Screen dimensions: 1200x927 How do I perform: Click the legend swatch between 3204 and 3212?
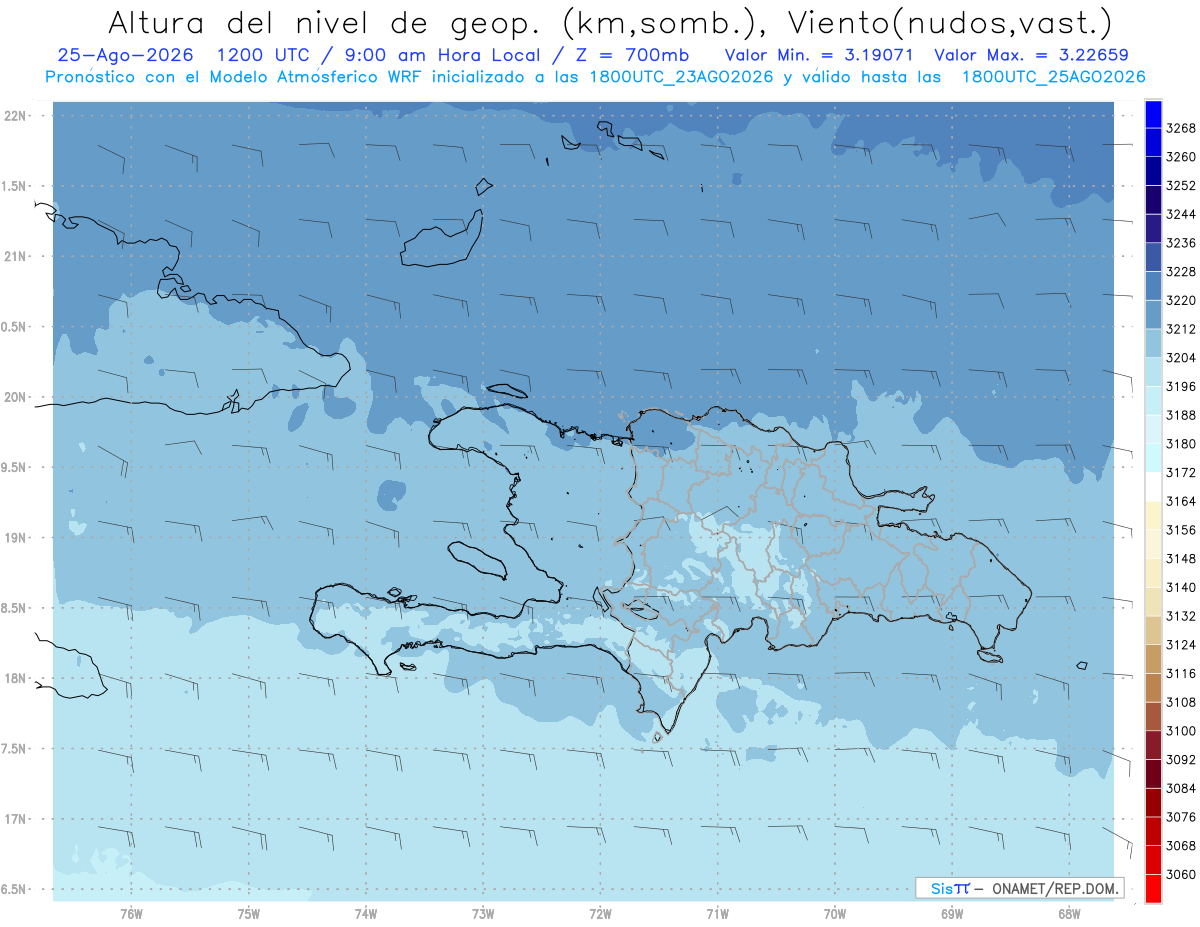[x=1152, y=344]
